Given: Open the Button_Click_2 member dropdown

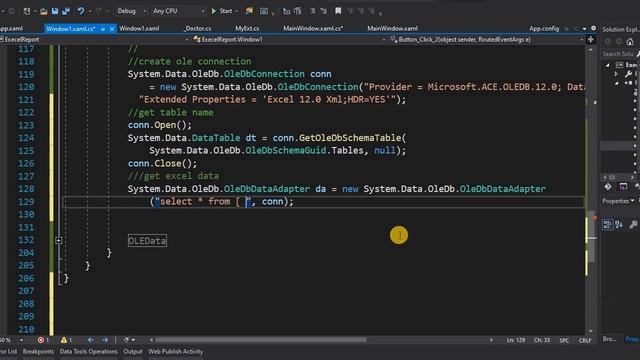Looking at the screenshot, I should [486, 40].
